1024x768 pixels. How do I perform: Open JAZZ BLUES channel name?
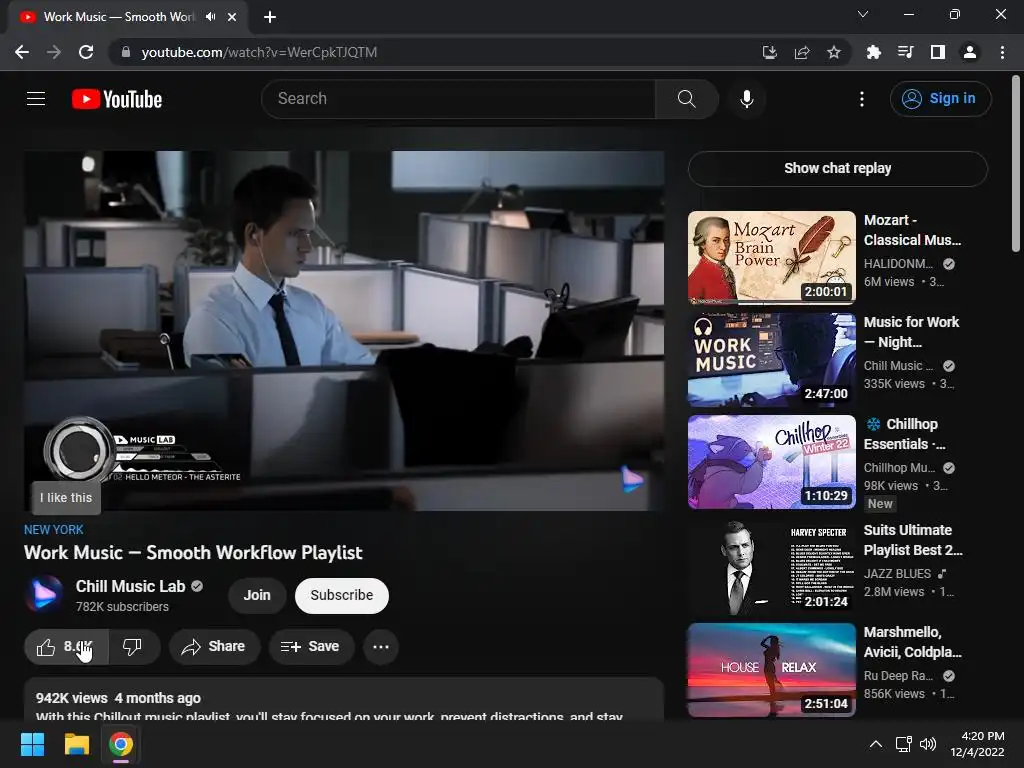tap(897, 573)
